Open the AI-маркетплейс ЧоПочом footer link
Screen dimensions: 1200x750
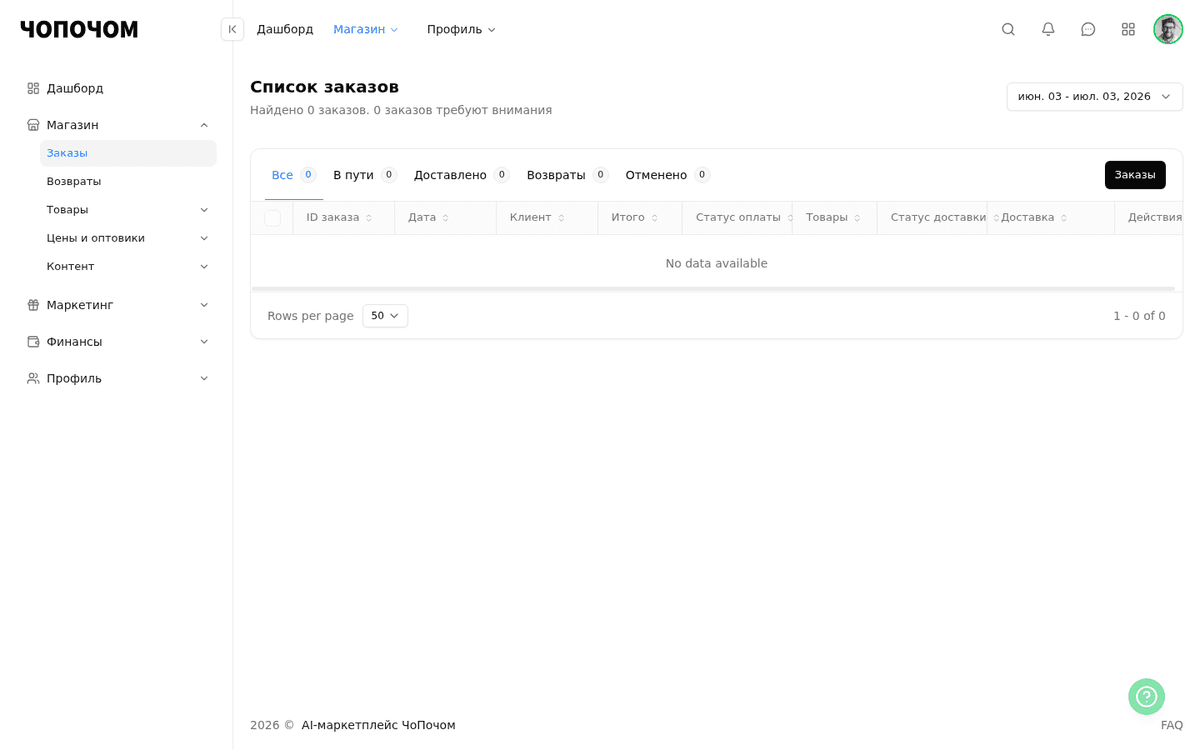[378, 725]
